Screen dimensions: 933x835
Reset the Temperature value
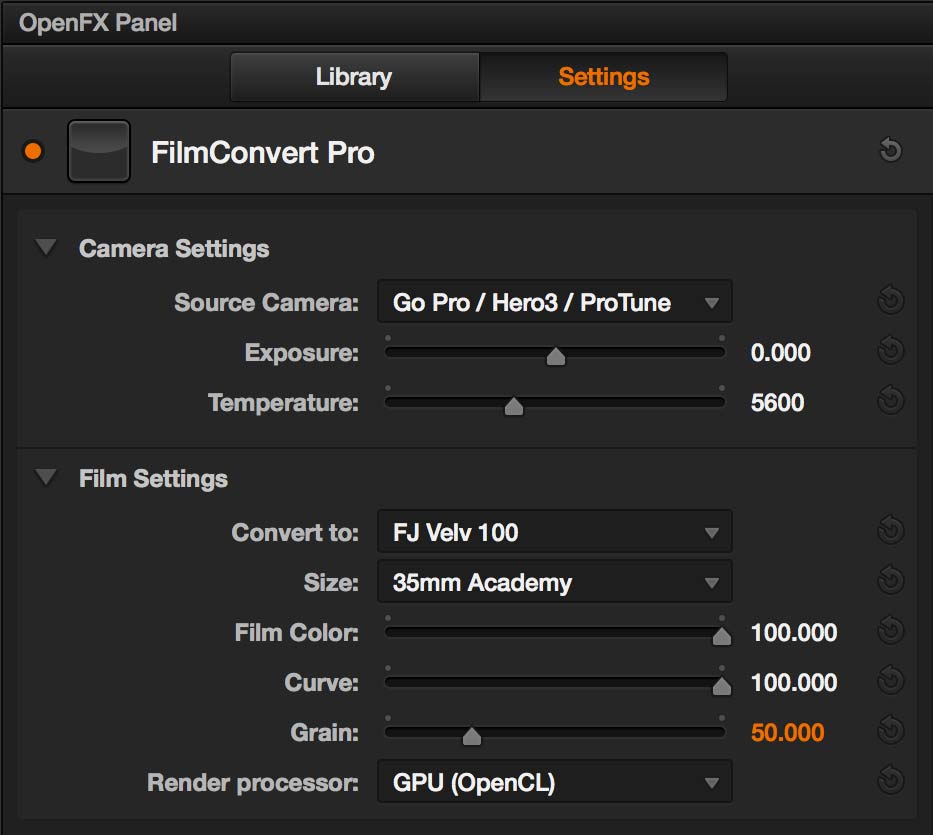[891, 400]
